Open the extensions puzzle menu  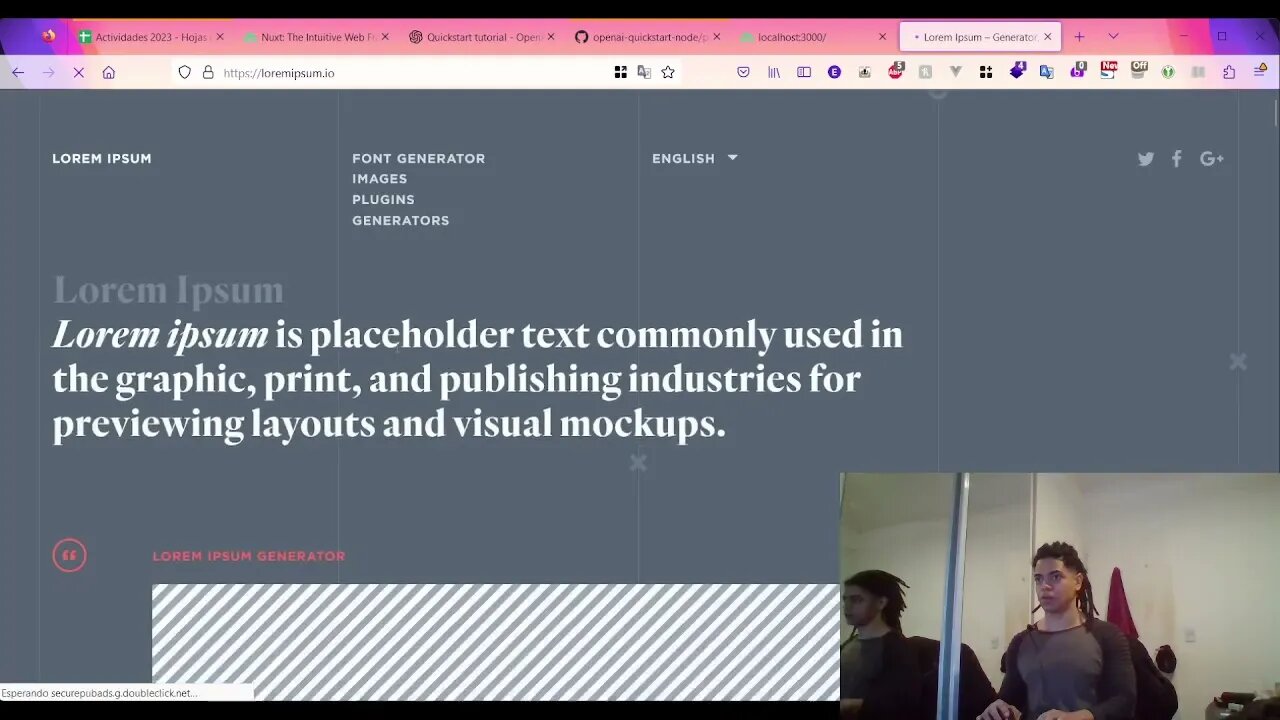coord(1229,72)
